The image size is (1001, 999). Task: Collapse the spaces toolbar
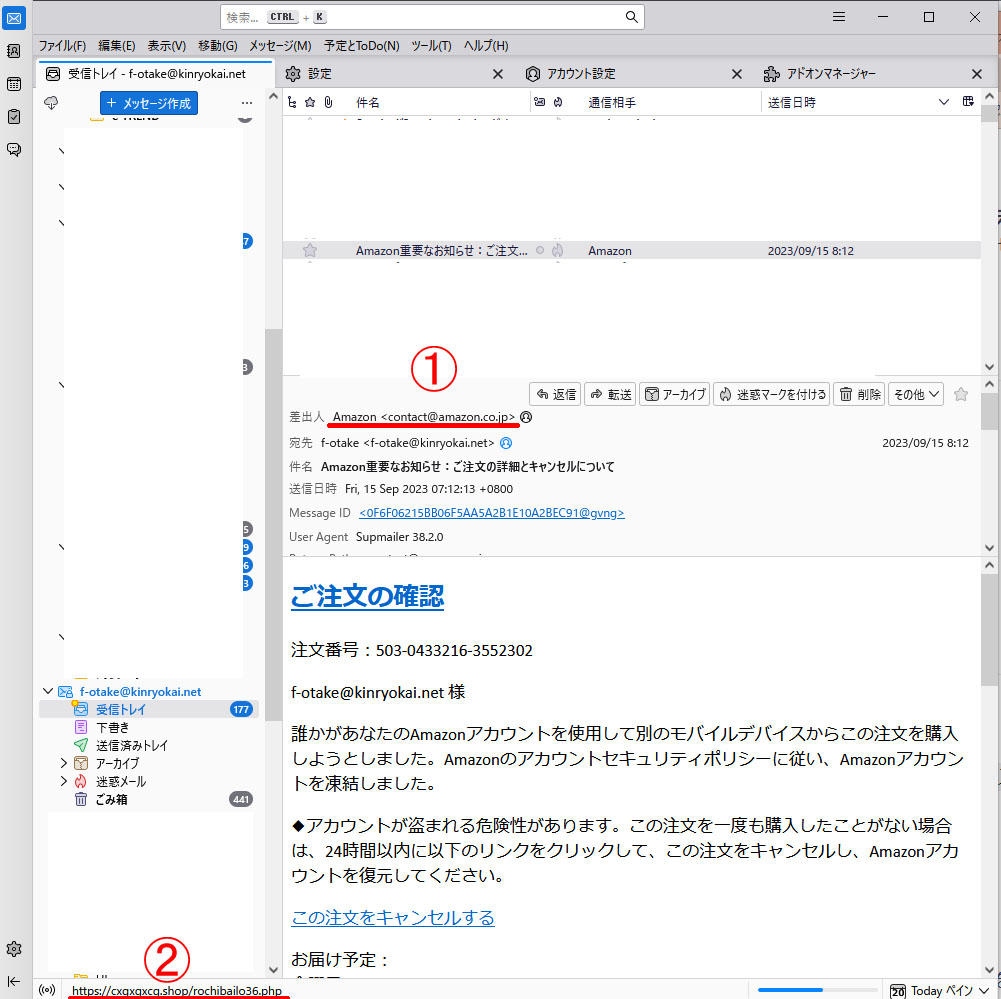[13, 981]
